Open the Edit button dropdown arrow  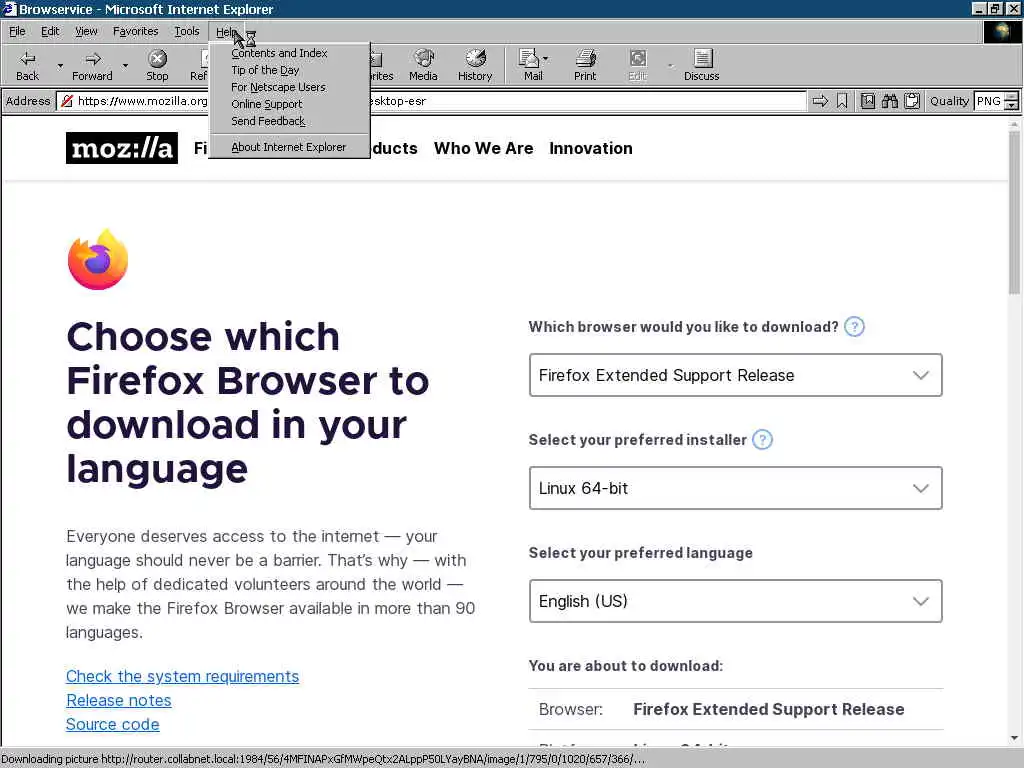(x=670, y=65)
